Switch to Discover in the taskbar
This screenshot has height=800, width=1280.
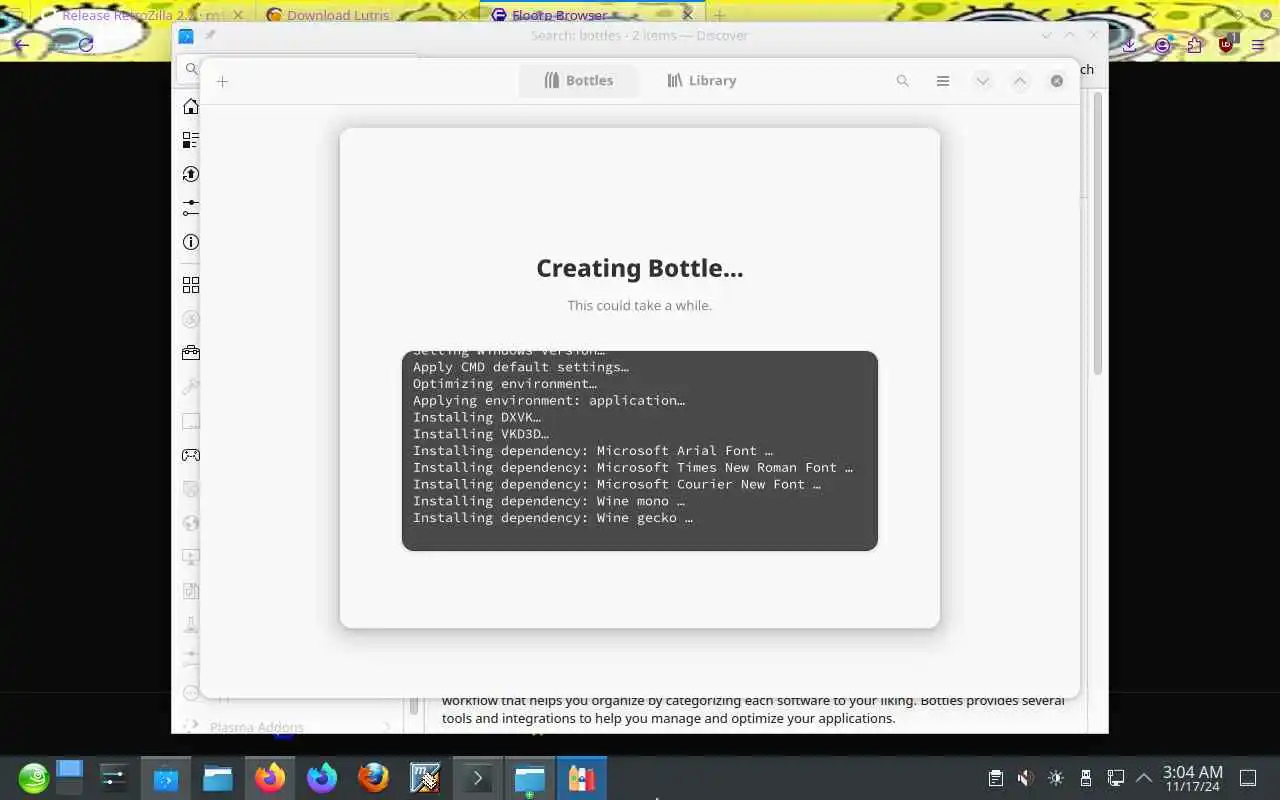(166, 777)
